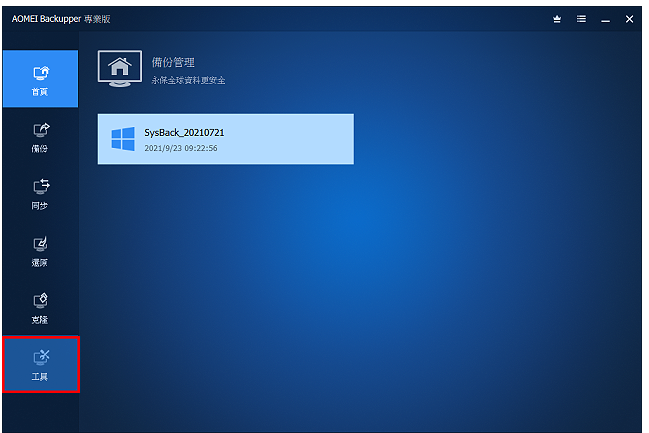Screen dimensions: 649x433
Task: Minimize the AOMEI Backupper window
Action: 606,19
